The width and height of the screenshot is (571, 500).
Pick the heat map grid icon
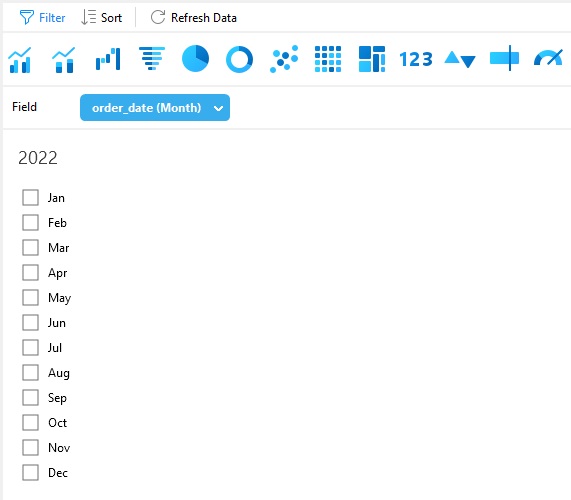[x=328, y=59]
